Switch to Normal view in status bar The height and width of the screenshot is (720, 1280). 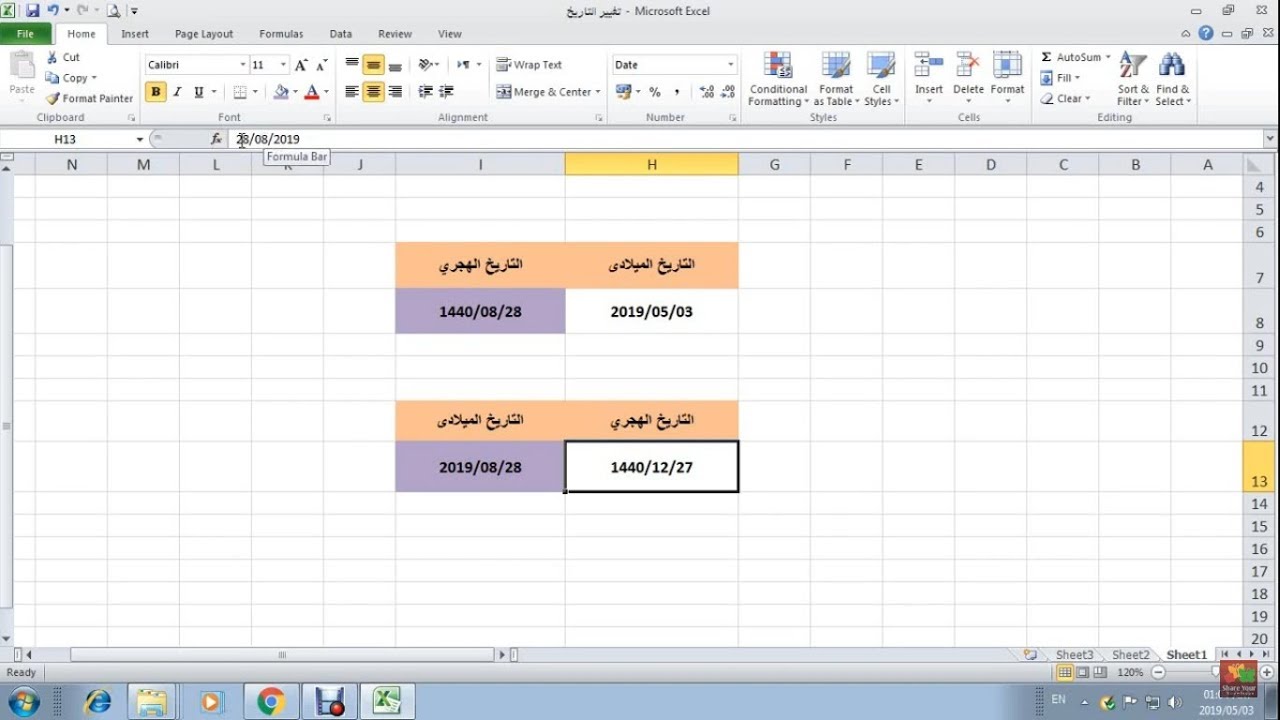(x=1065, y=672)
